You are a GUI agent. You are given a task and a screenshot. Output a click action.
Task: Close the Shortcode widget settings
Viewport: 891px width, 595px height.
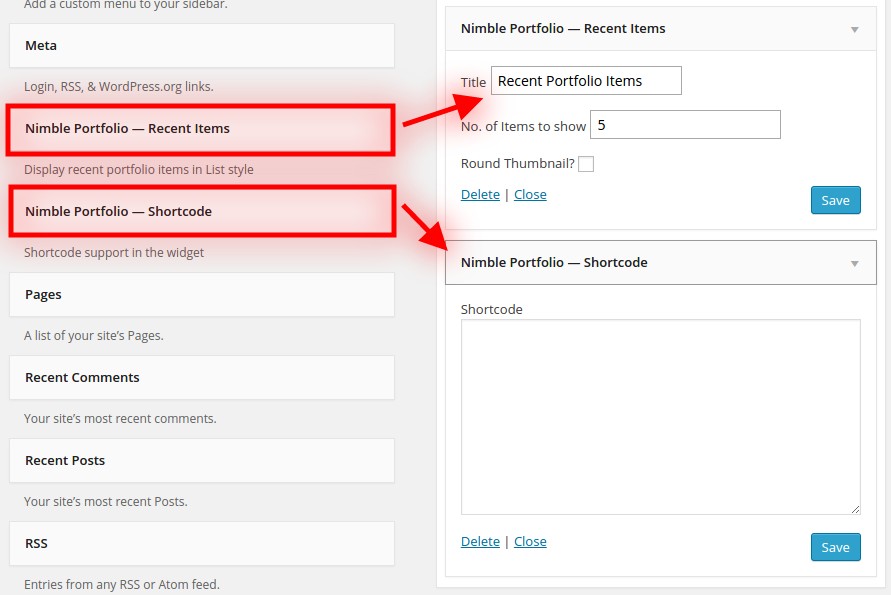530,542
